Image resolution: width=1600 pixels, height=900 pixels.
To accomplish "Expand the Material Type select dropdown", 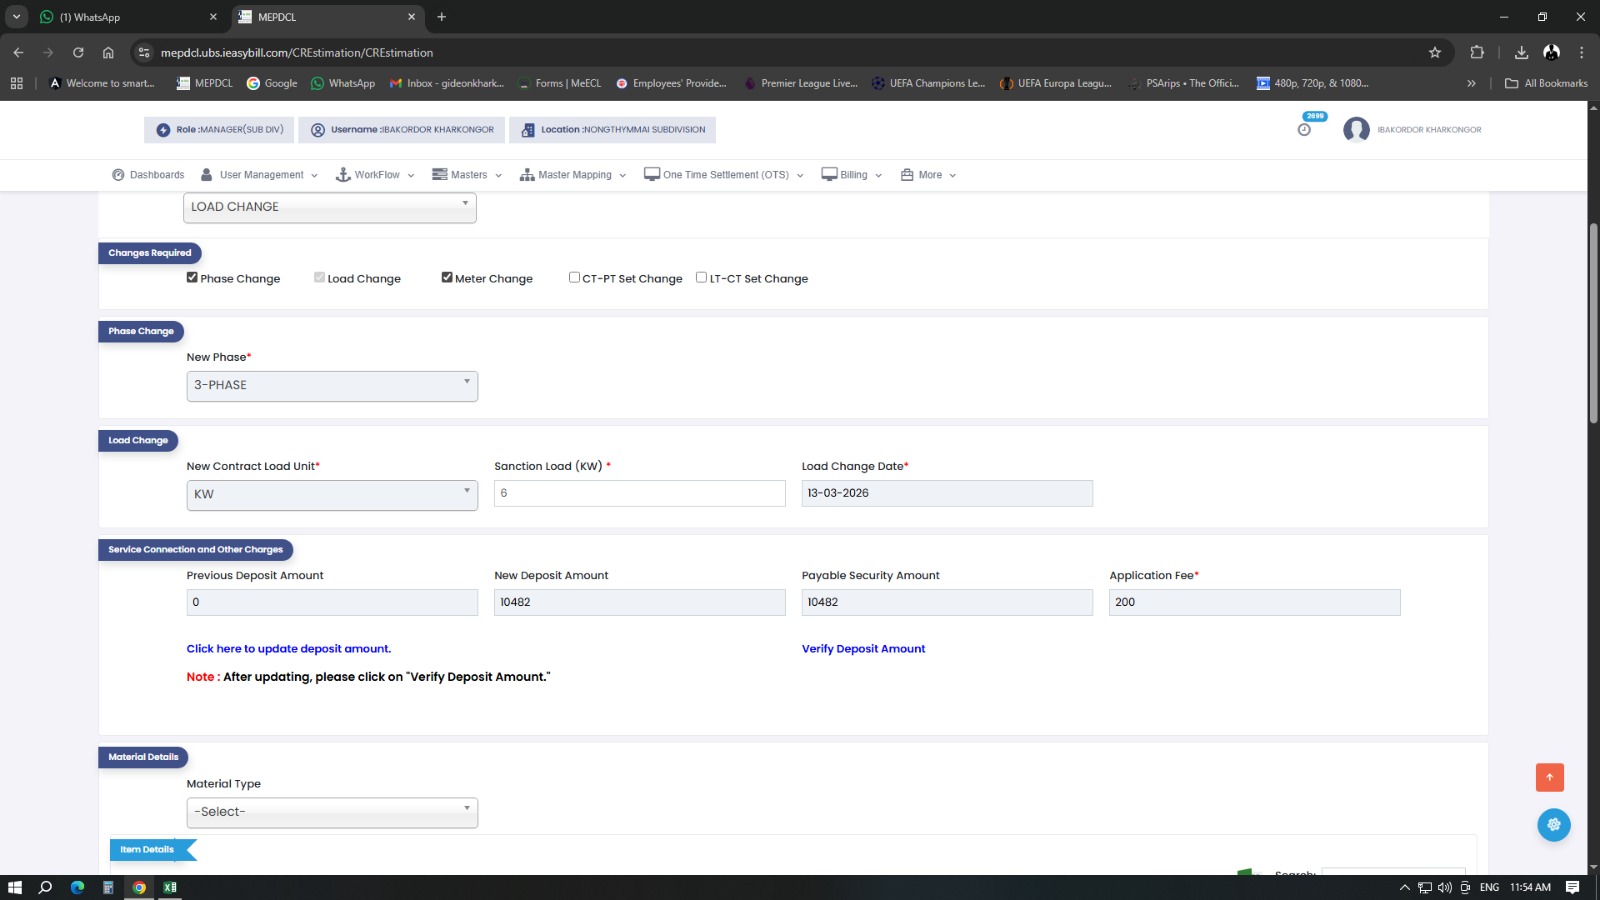I will pyautogui.click(x=332, y=812).
